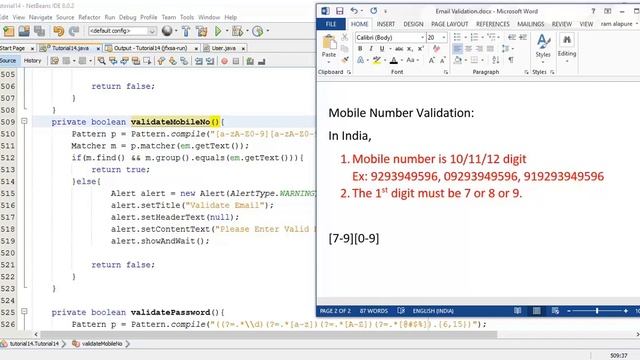The width and height of the screenshot is (640, 360).
Task: Click the History view button in editor
Action: [x=33, y=61]
